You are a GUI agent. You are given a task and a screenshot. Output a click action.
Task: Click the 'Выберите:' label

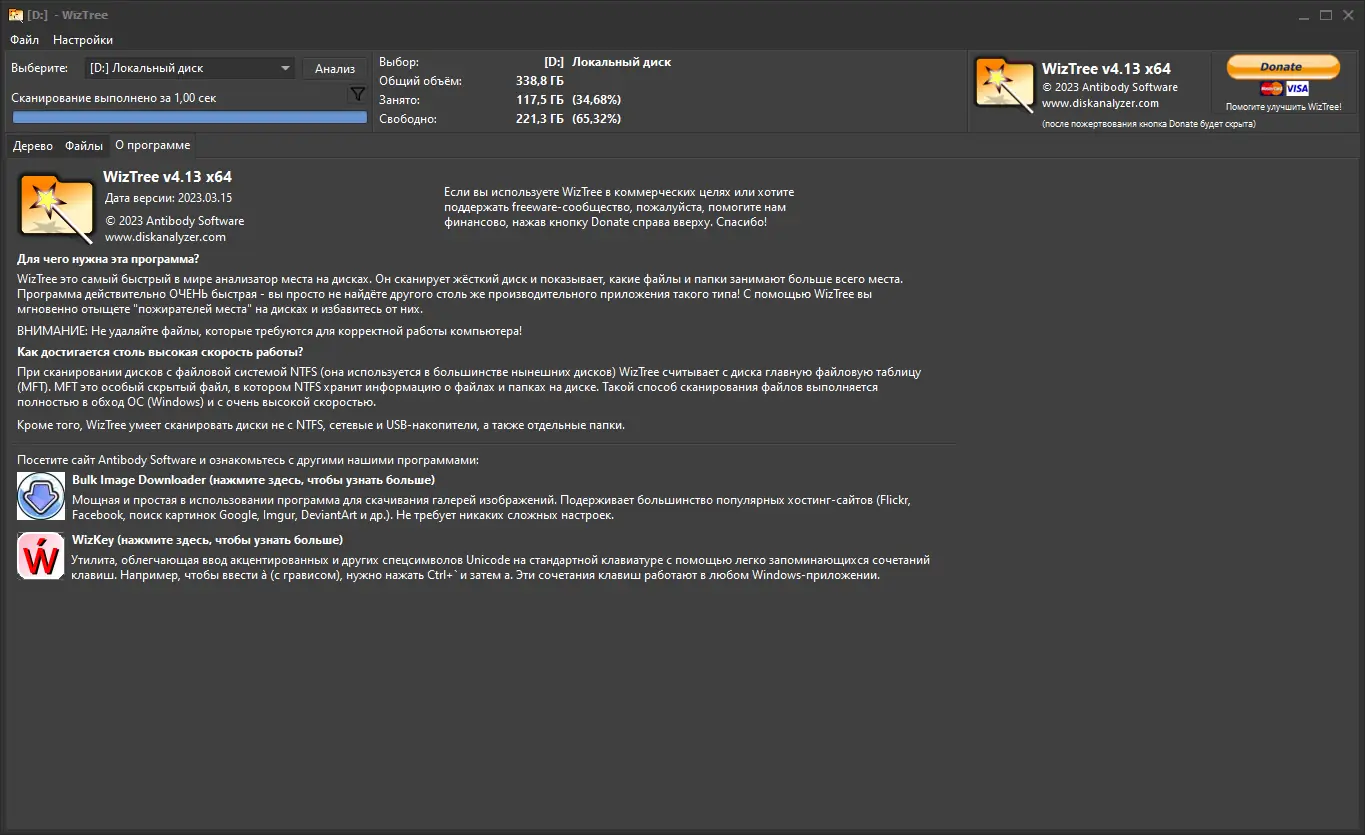pos(40,68)
